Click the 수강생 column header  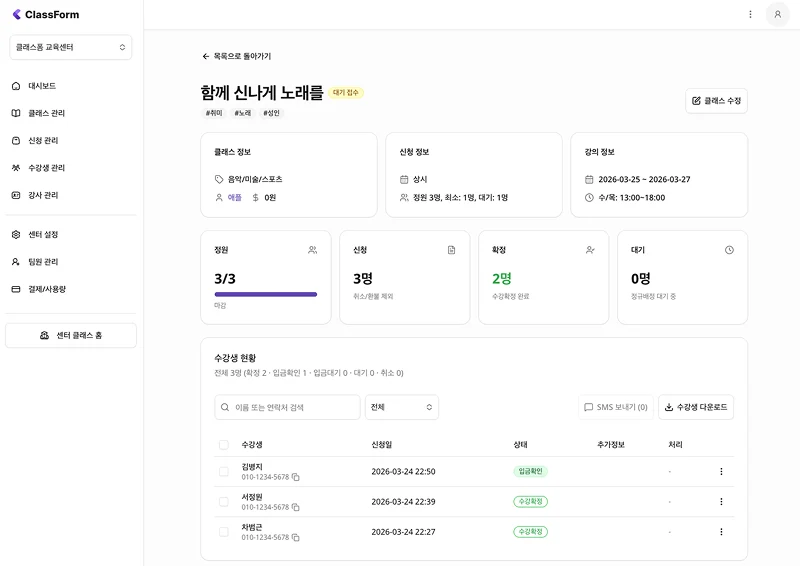252,445
